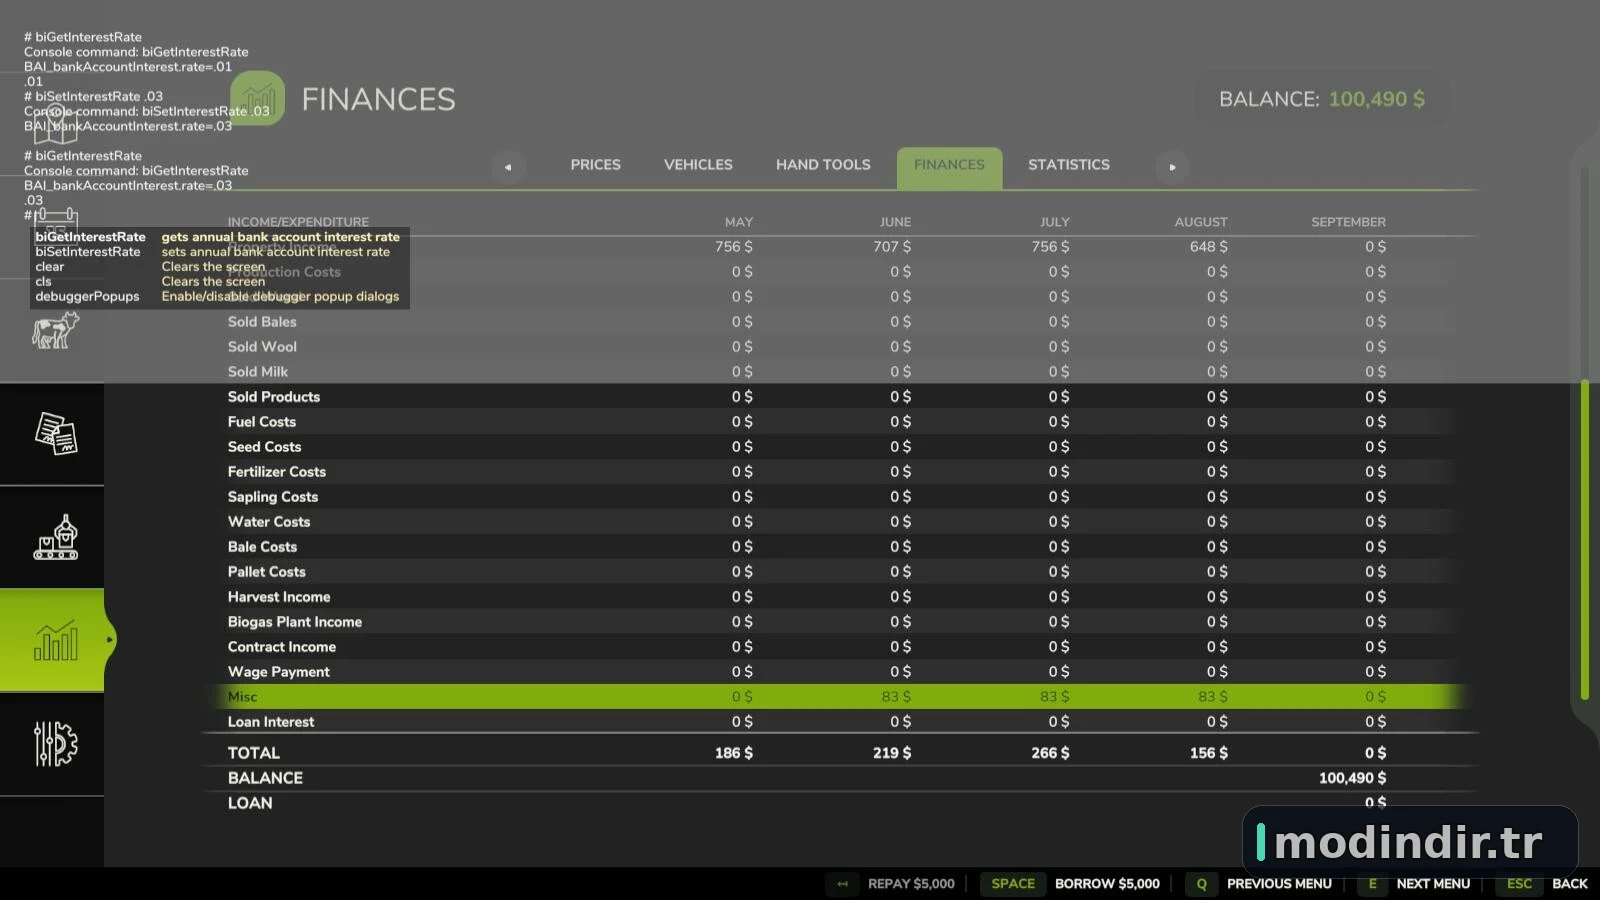Click the LOAN row label

click(250, 803)
